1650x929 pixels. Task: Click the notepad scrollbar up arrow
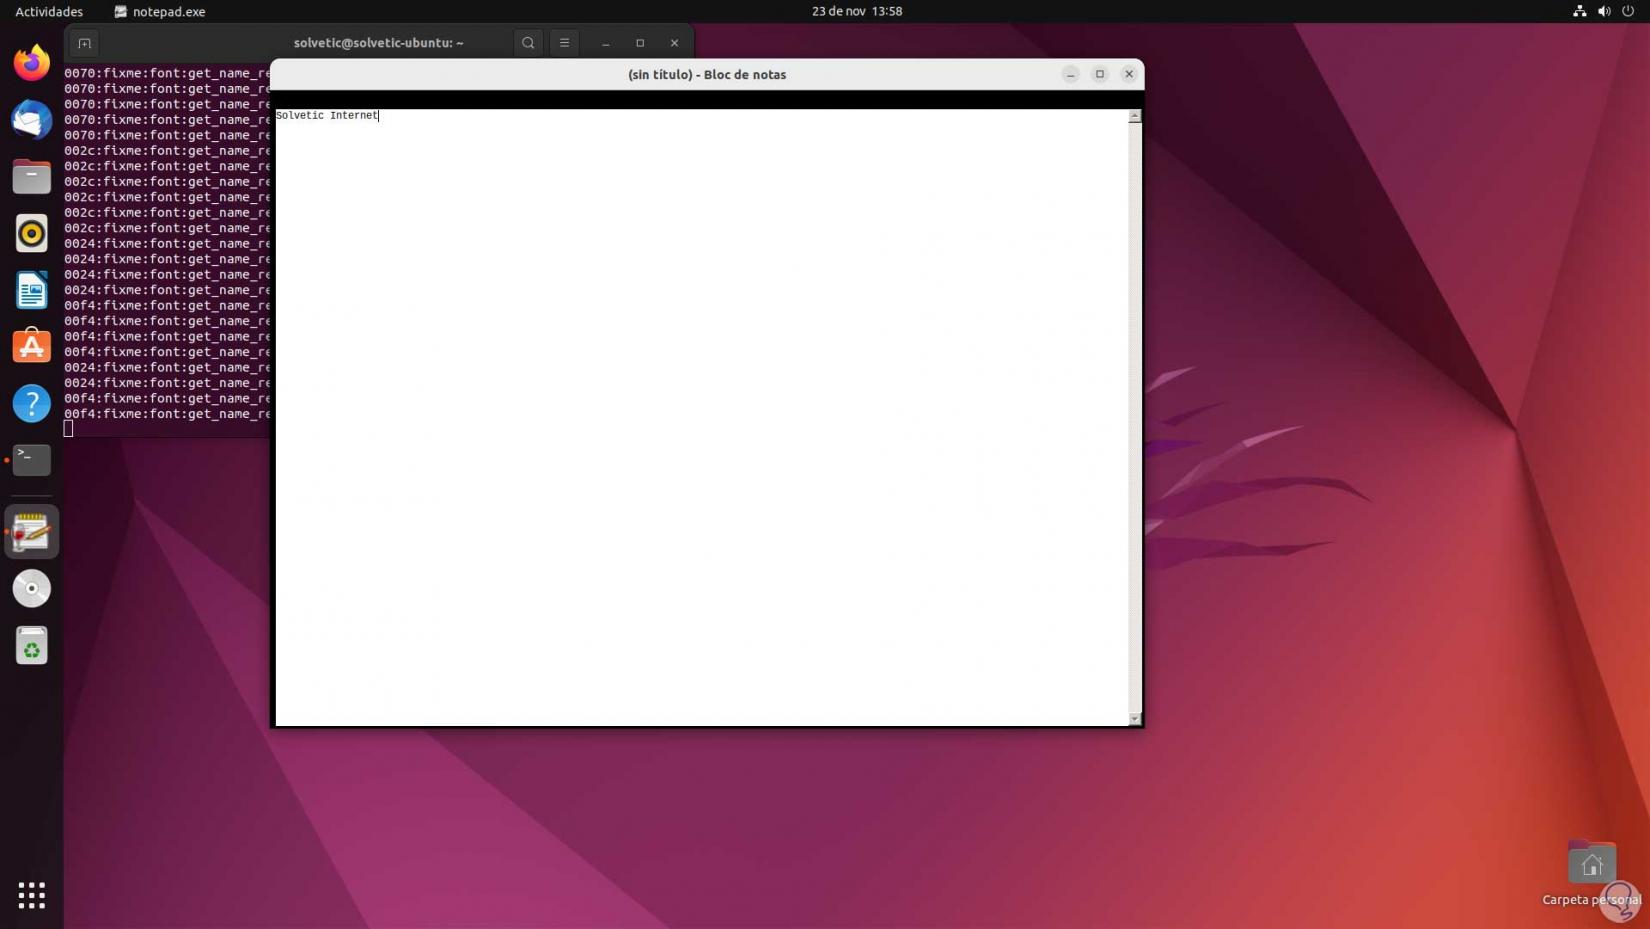(1135, 116)
